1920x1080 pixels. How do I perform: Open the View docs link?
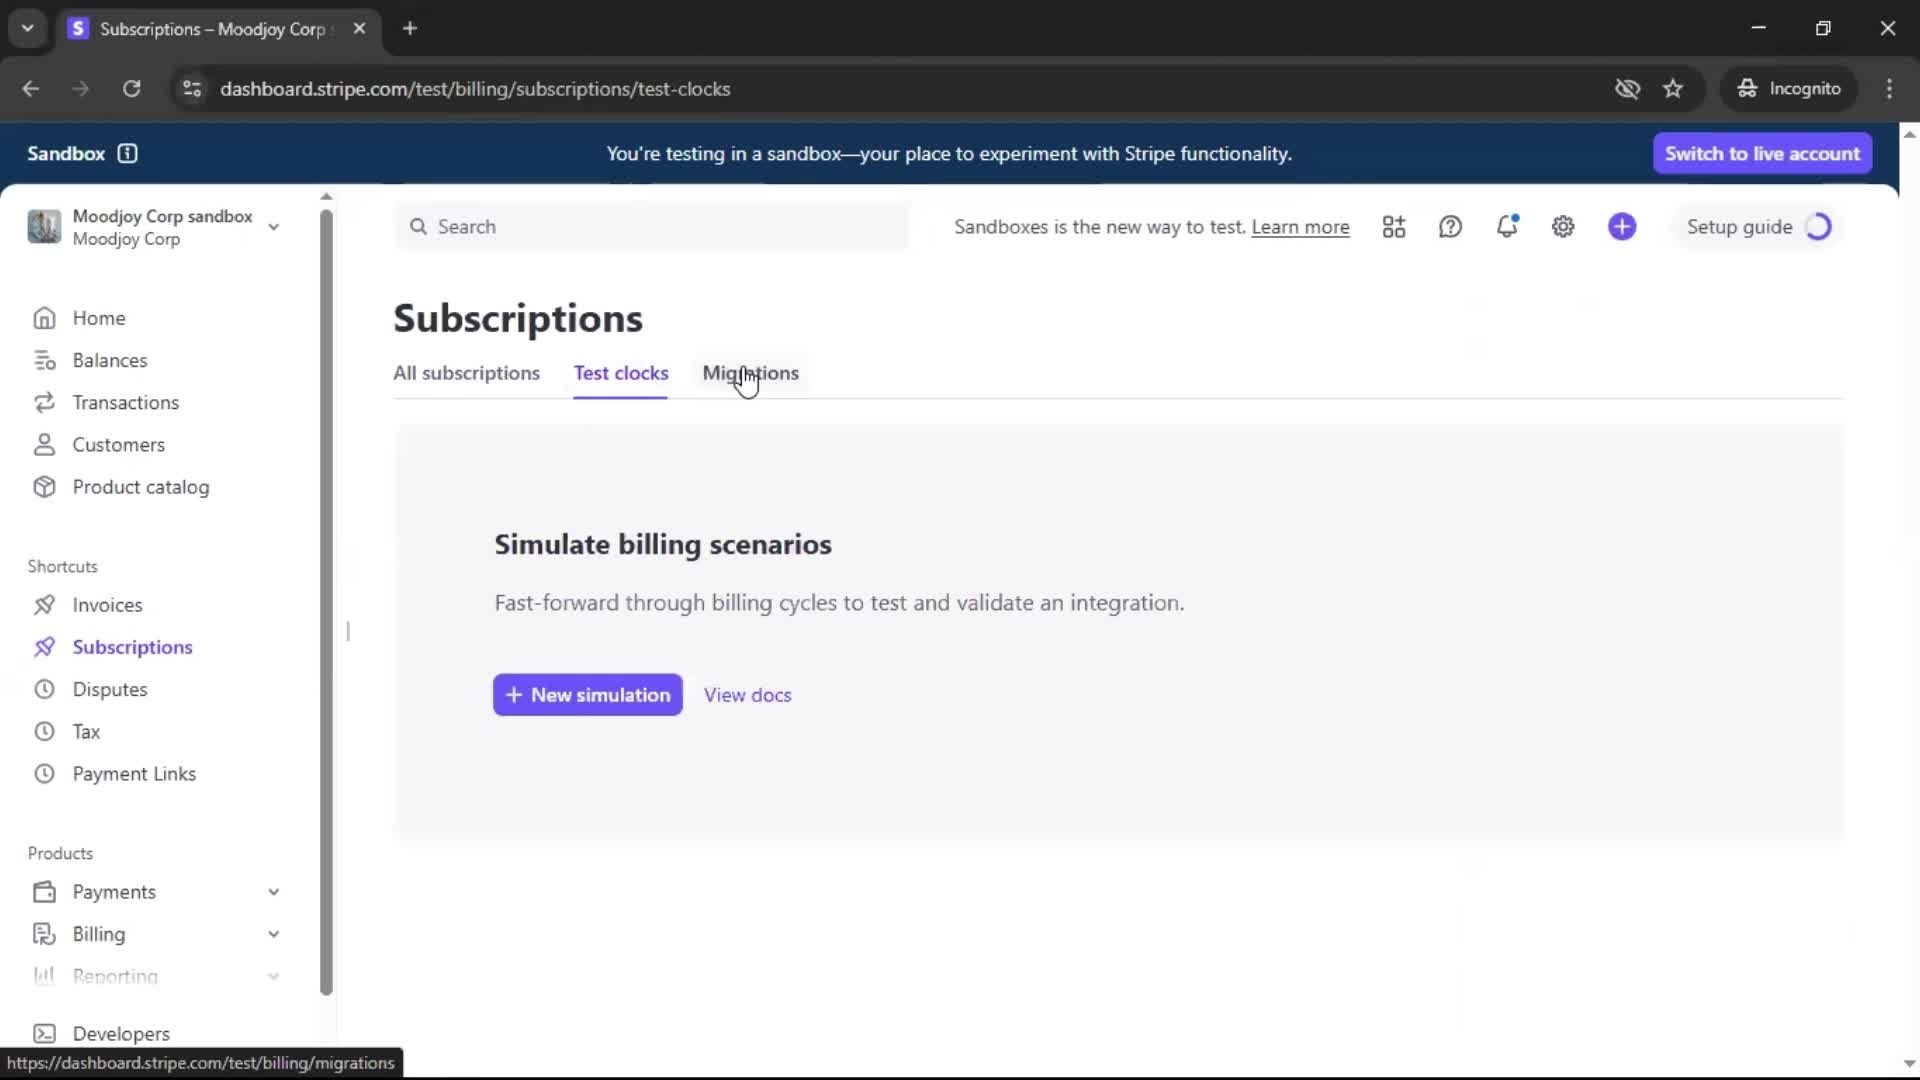click(x=747, y=695)
